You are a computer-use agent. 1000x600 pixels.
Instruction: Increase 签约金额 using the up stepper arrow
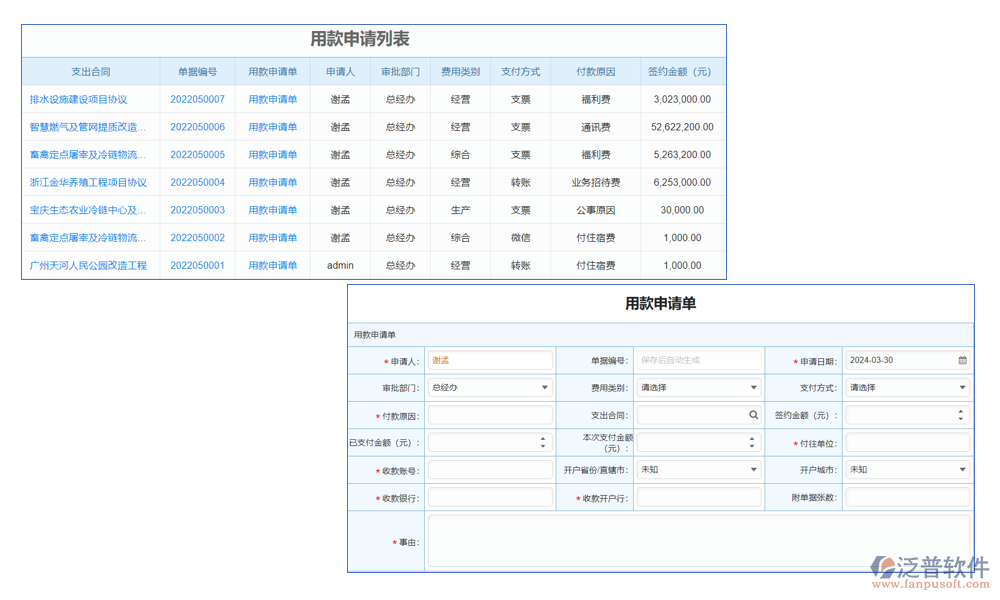coord(960,410)
